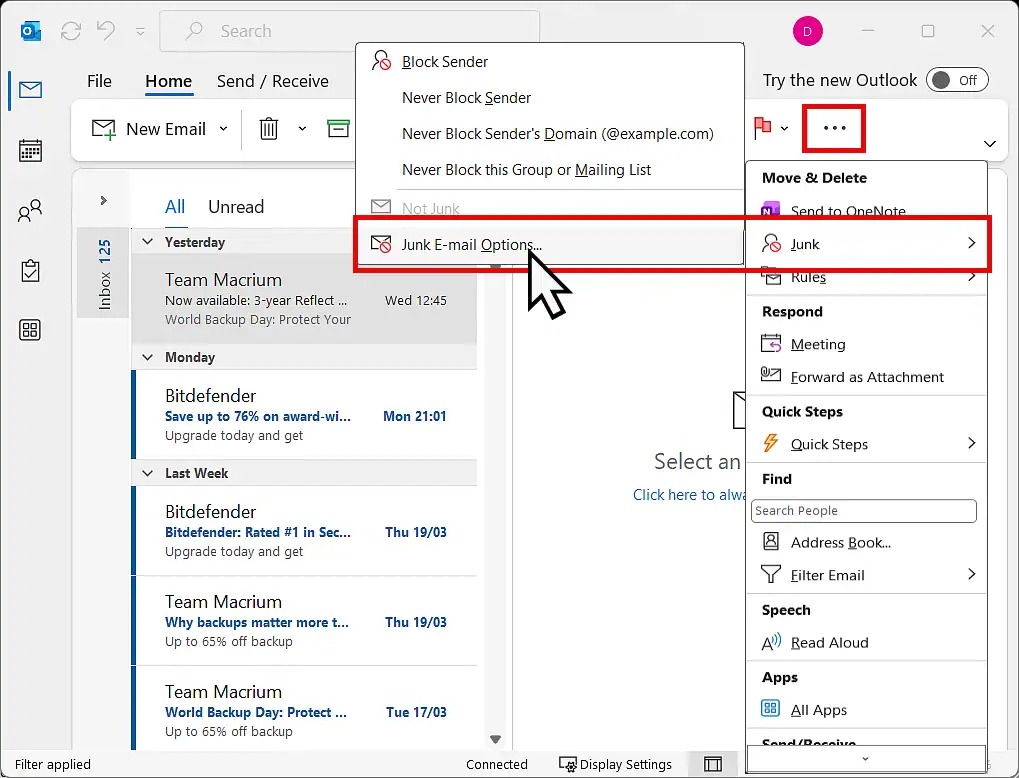Open the Calendar from the navigation sidebar
The height and width of the screenshot is (778, 1019).
point(29,150)
